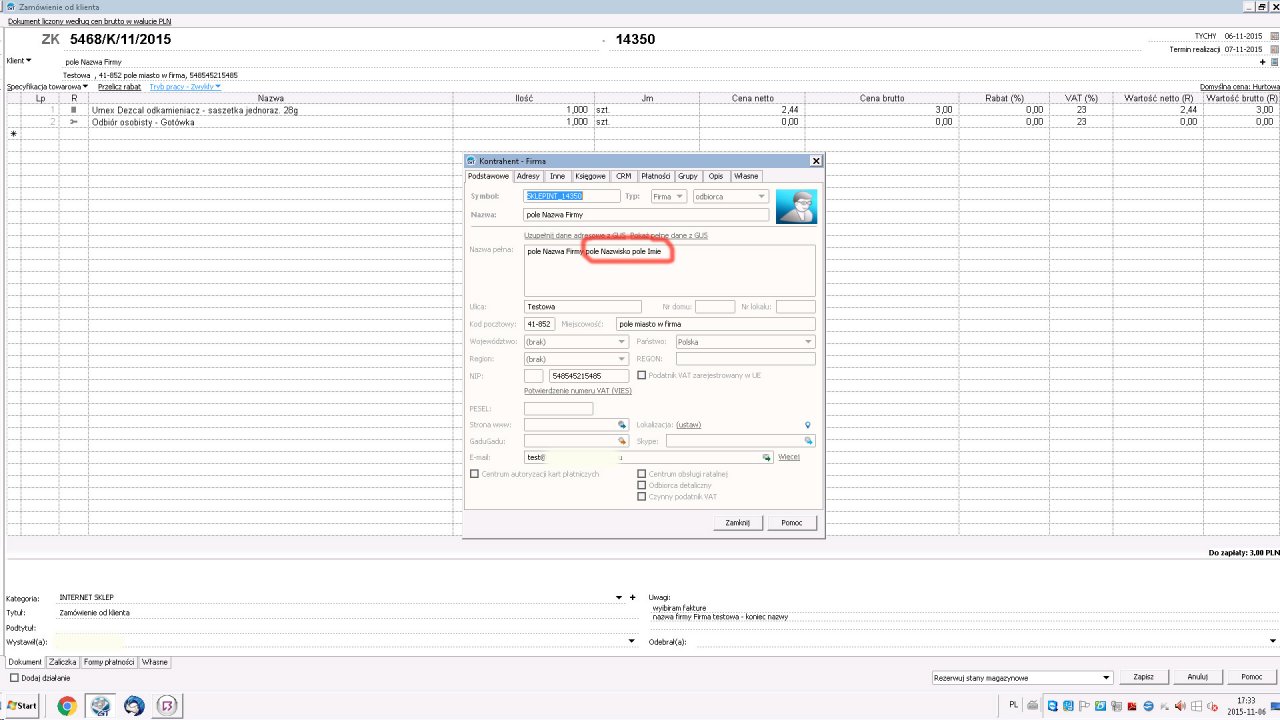Expand the Region dropdown
Screen dimensions: 1280x720
click(575, 359)
